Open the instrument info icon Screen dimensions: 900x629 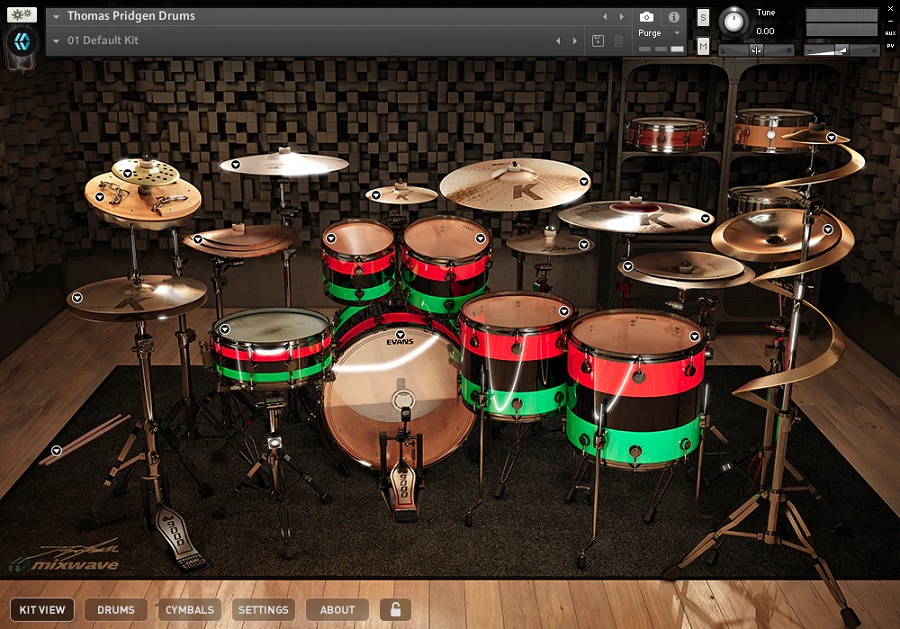674,17
